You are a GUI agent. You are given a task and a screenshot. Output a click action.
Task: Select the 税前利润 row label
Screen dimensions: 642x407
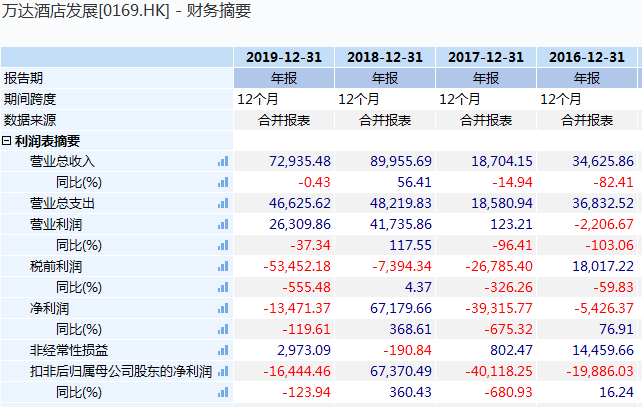56,267
